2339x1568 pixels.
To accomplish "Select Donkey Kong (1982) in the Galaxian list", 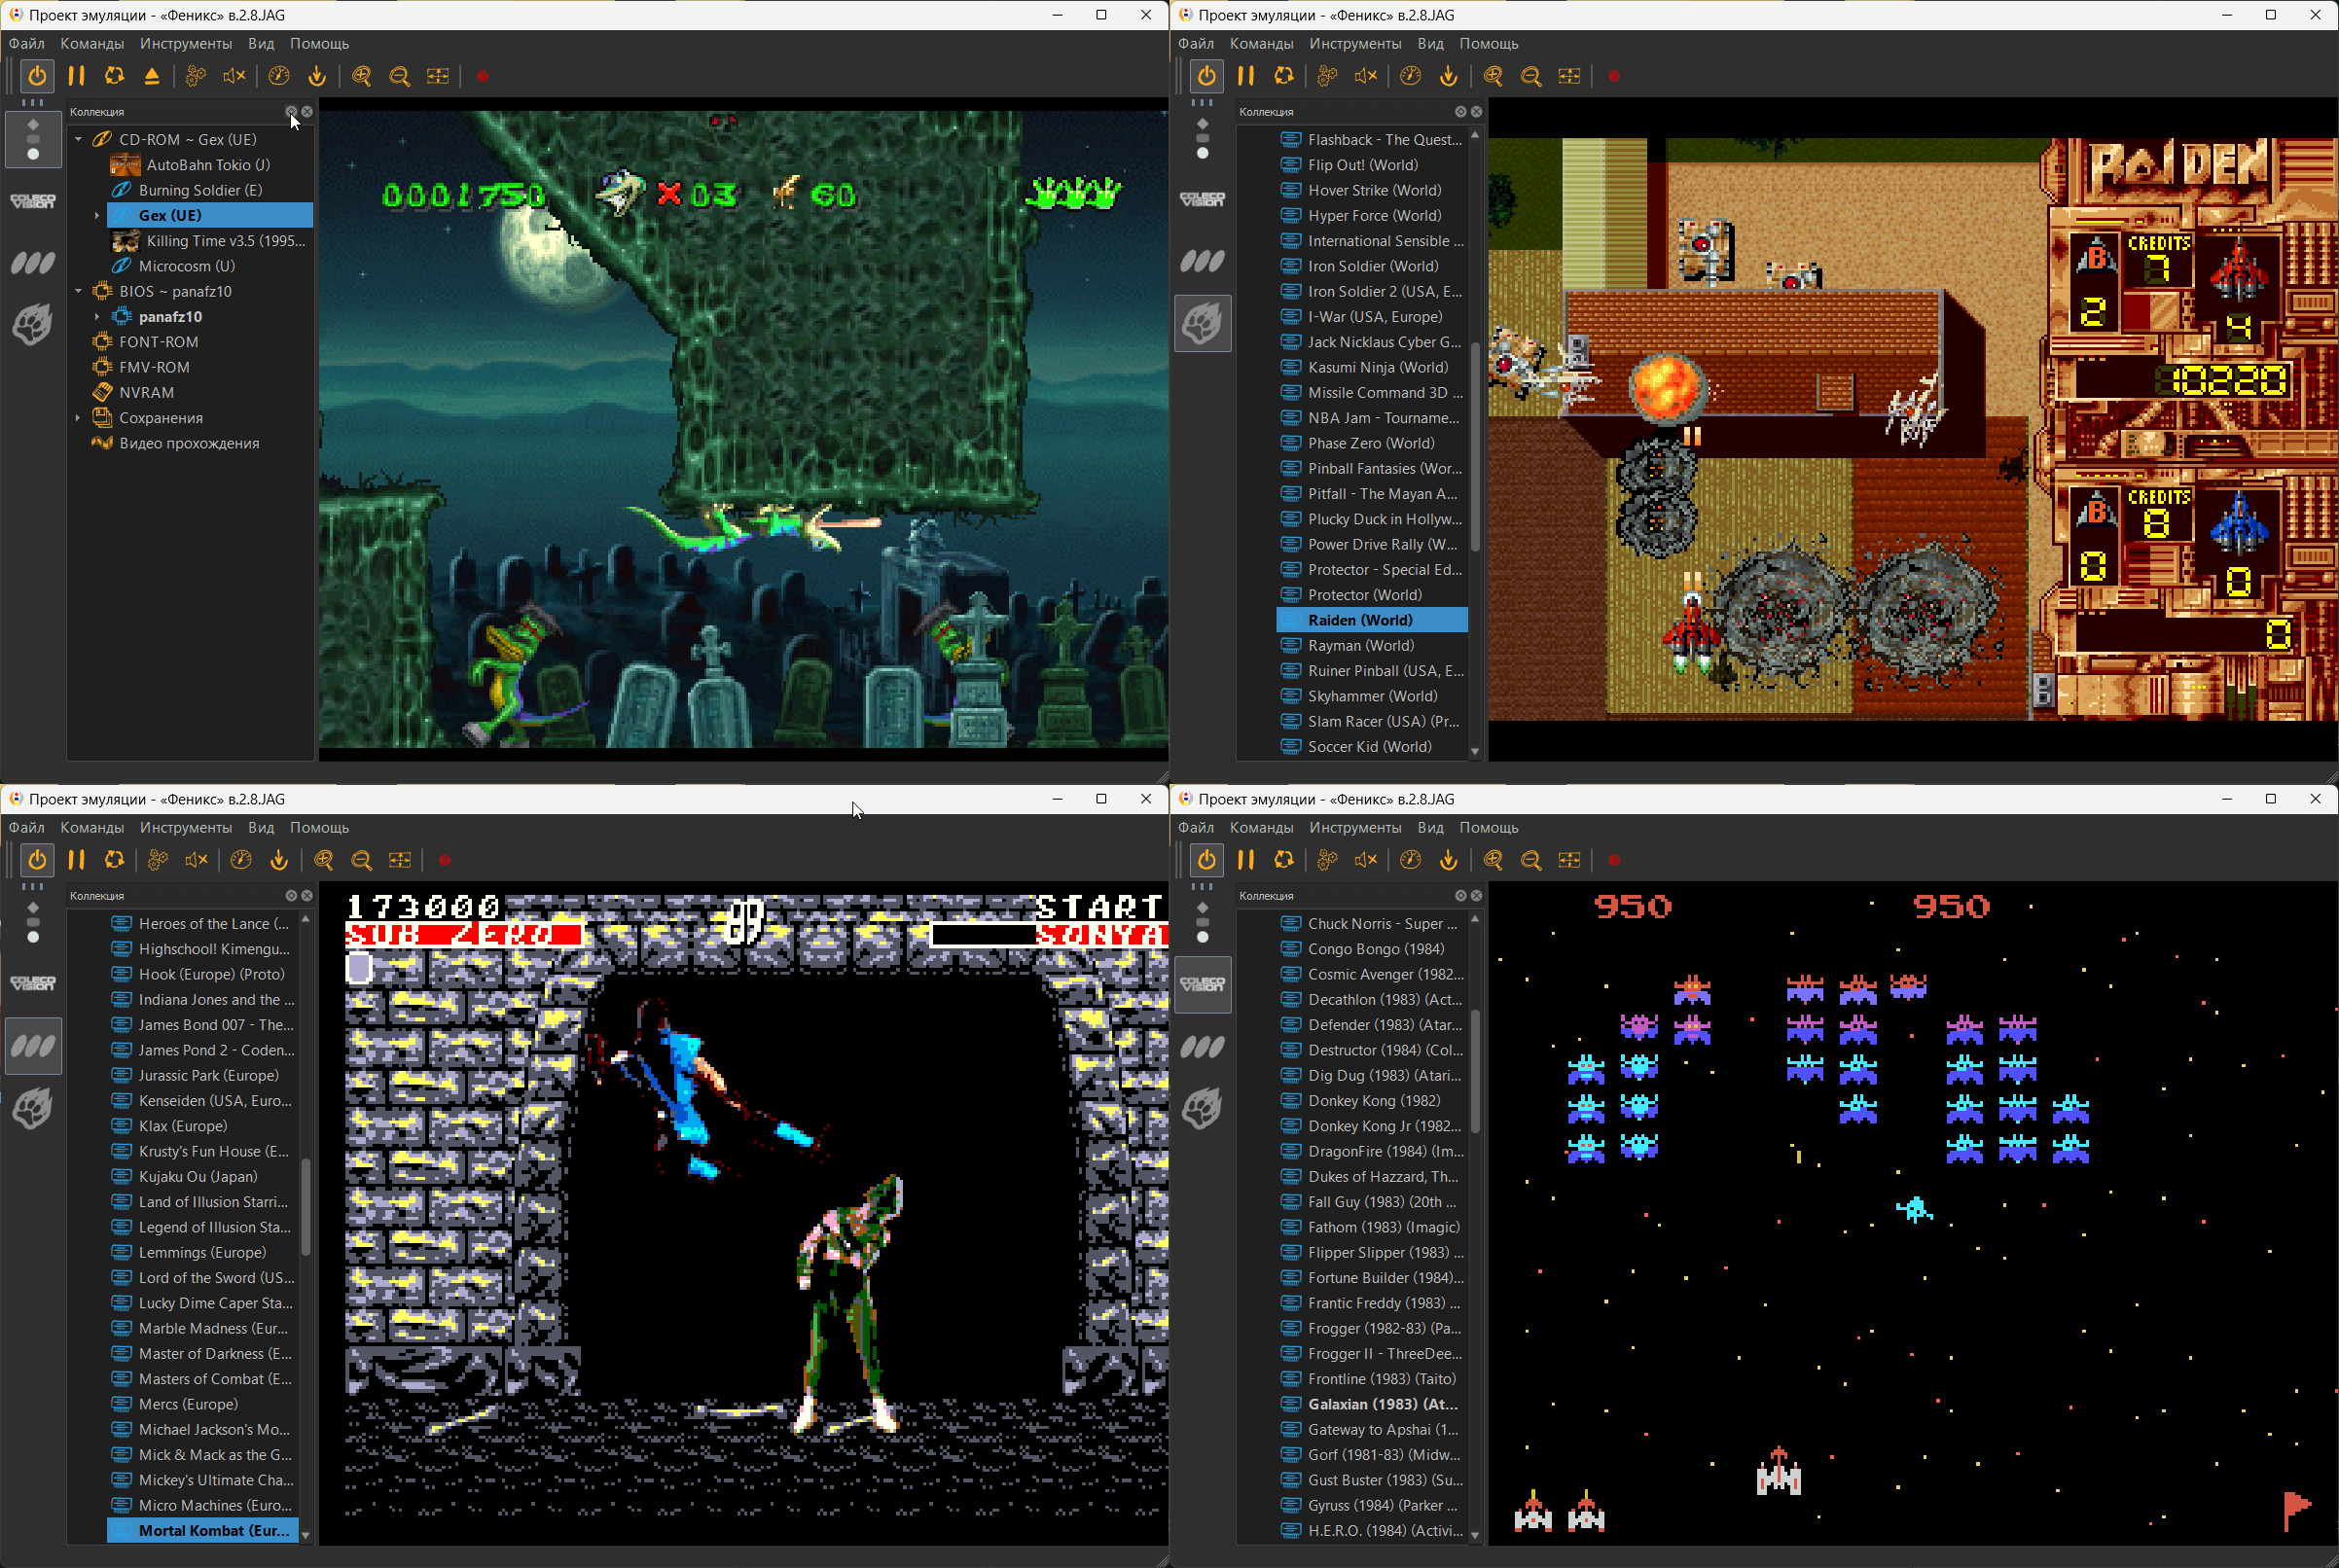I will tap(1372, 1101).
